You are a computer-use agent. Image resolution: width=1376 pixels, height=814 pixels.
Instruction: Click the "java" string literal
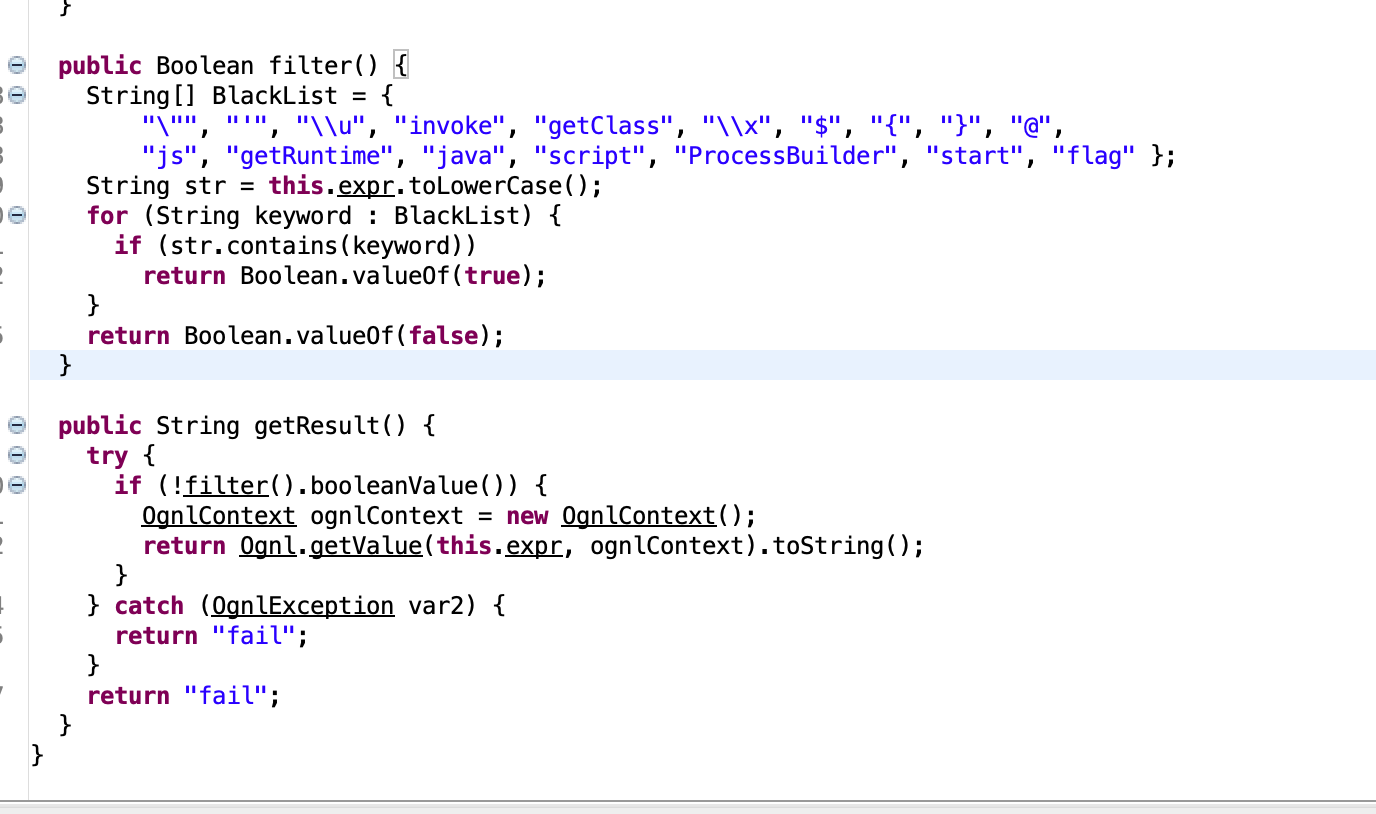464,156
